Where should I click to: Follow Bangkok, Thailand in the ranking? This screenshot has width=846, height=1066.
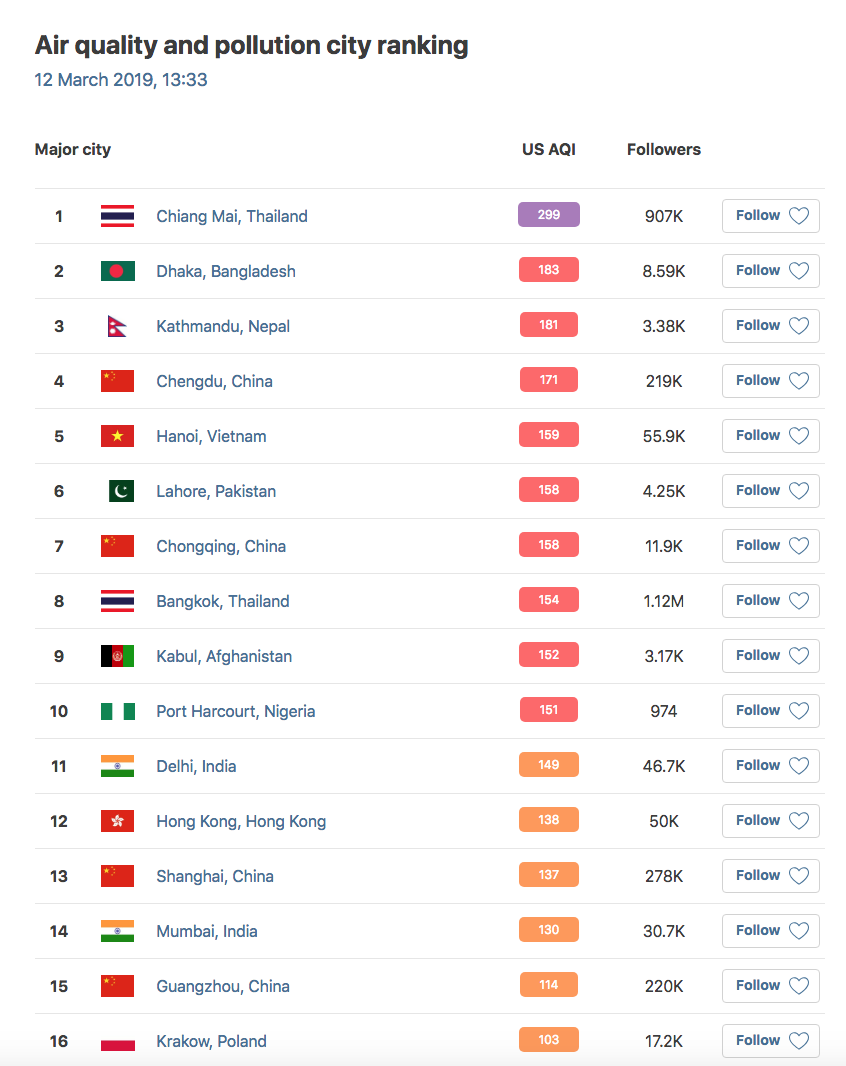pyautogui.click(x=770, y=601)
